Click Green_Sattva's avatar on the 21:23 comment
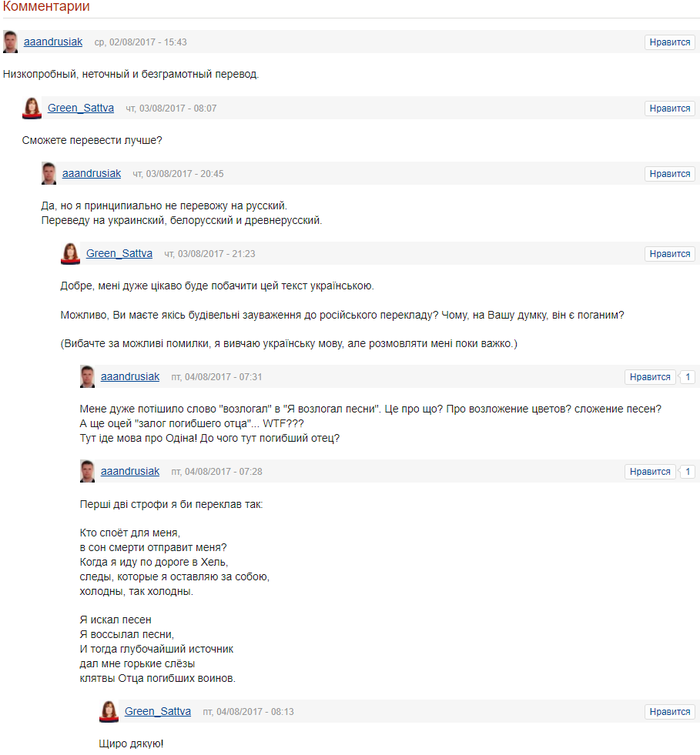Screen dimensions: 700x755 click(70, 254)
